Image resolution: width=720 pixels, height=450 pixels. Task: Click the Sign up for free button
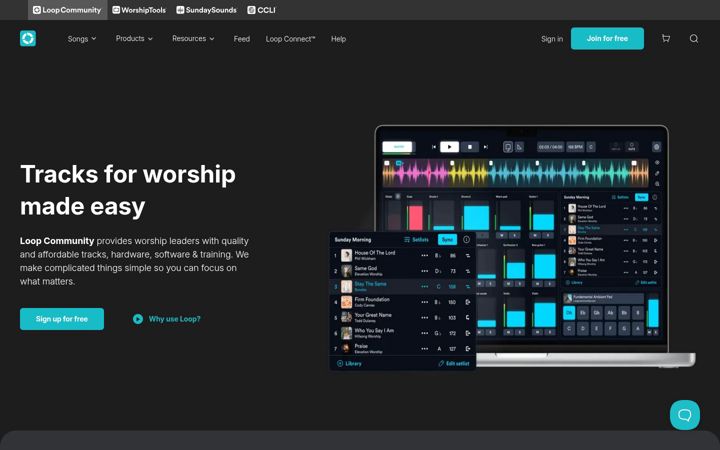tap(62, 319)
